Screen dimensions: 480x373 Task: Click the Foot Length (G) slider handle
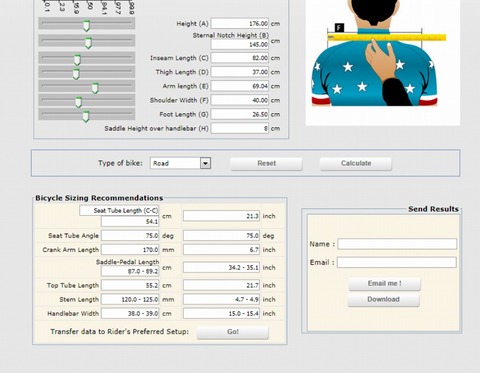pyautogui.click(x=86, y=116)
